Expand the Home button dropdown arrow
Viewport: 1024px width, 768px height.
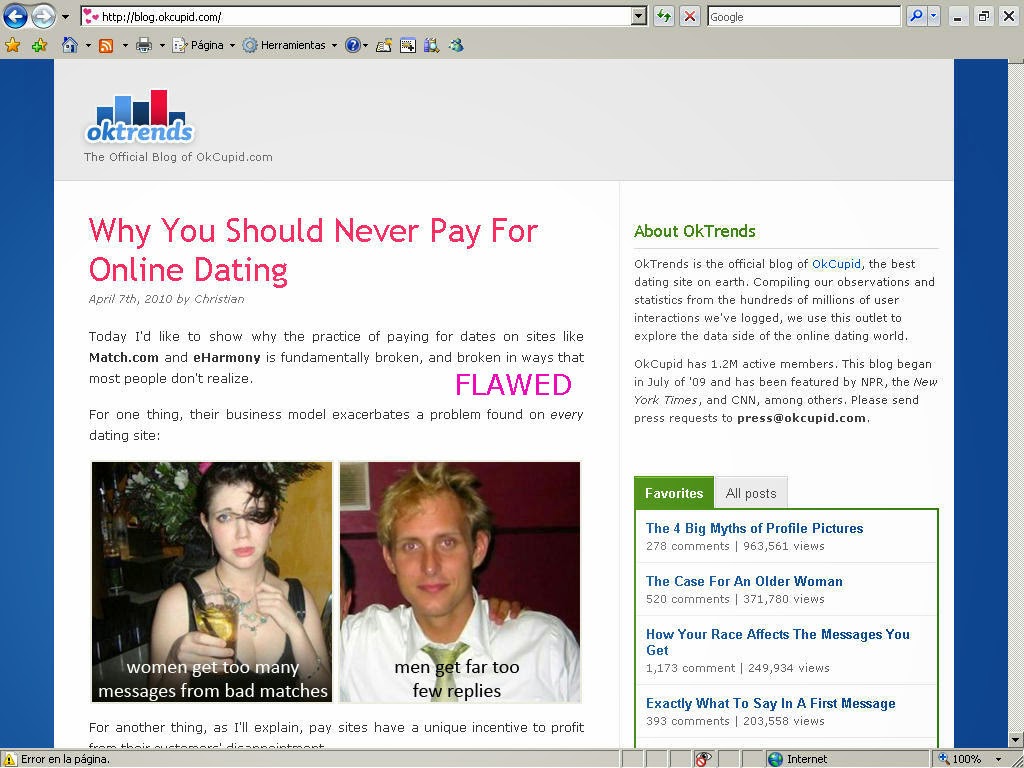coord(88,46)
